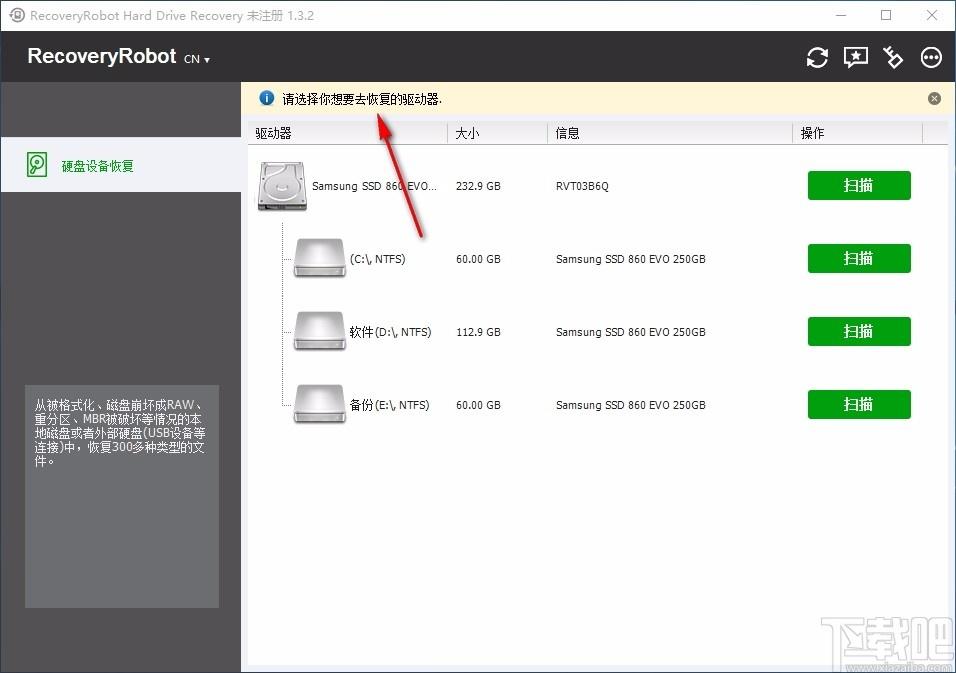This screenshot has height=673, width=956.
Task: Click the 232.9 GB size value
Action: 478,186
